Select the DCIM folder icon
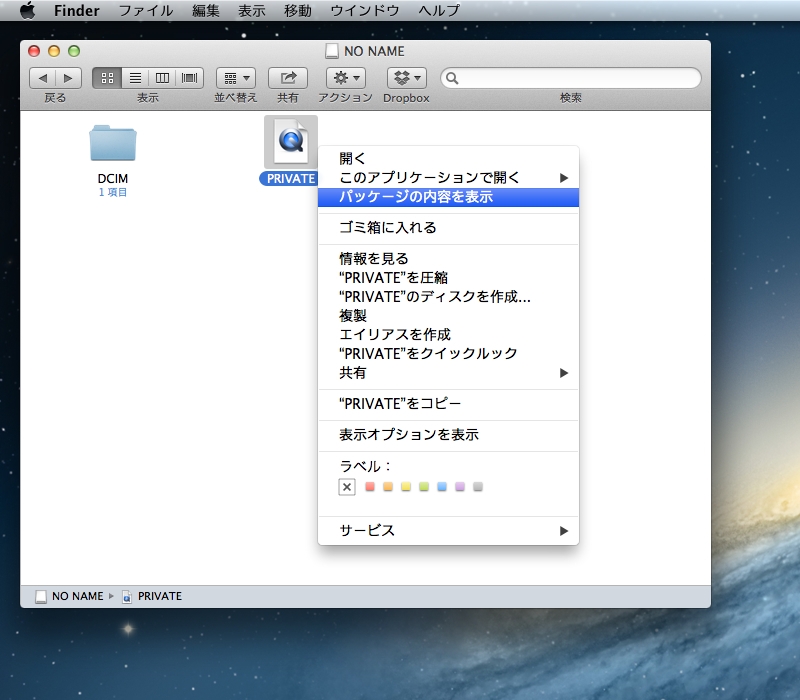This screenshot has height=700, width=800. click(113, 143)
